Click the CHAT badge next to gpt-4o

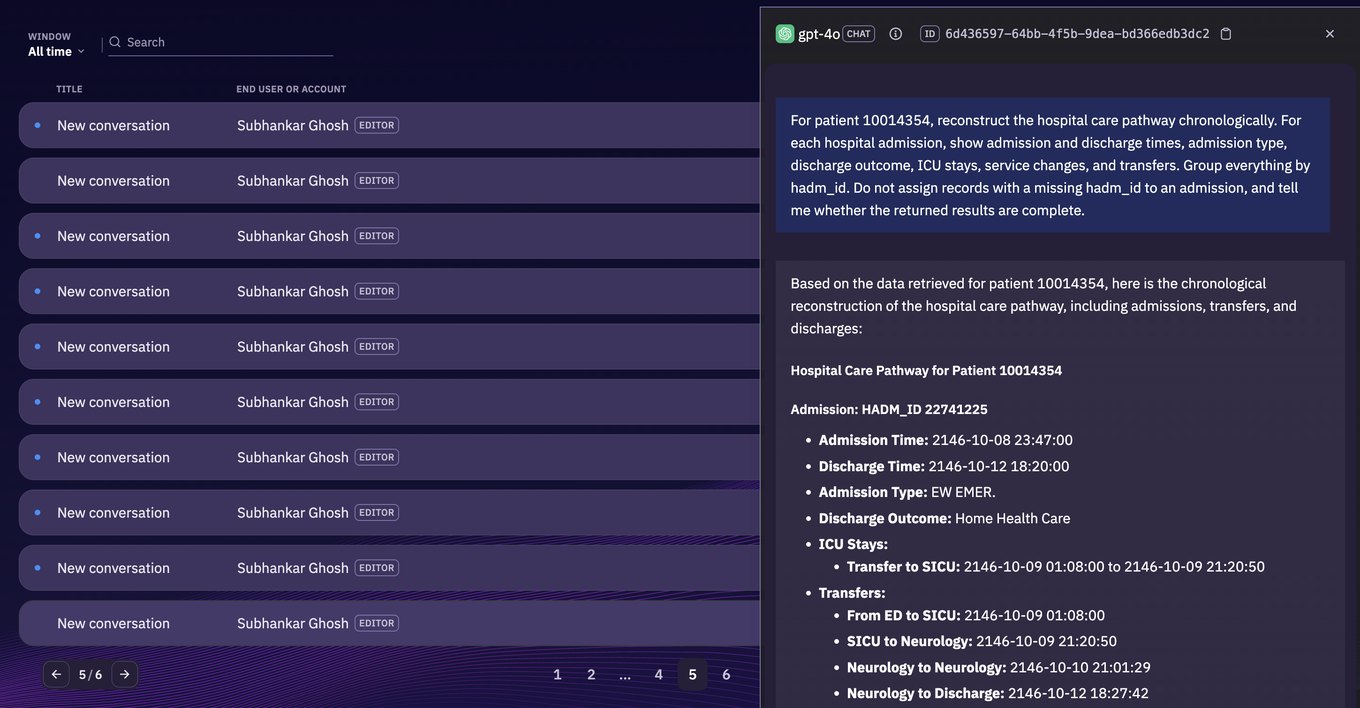tap(859, 34)
